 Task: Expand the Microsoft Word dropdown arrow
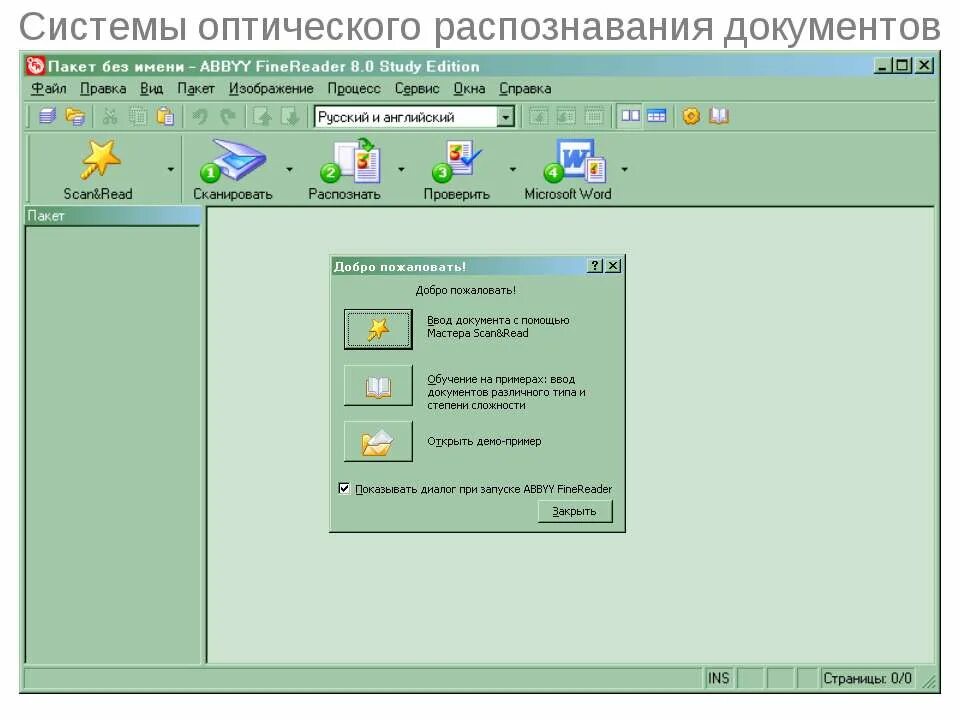(624, 170)
